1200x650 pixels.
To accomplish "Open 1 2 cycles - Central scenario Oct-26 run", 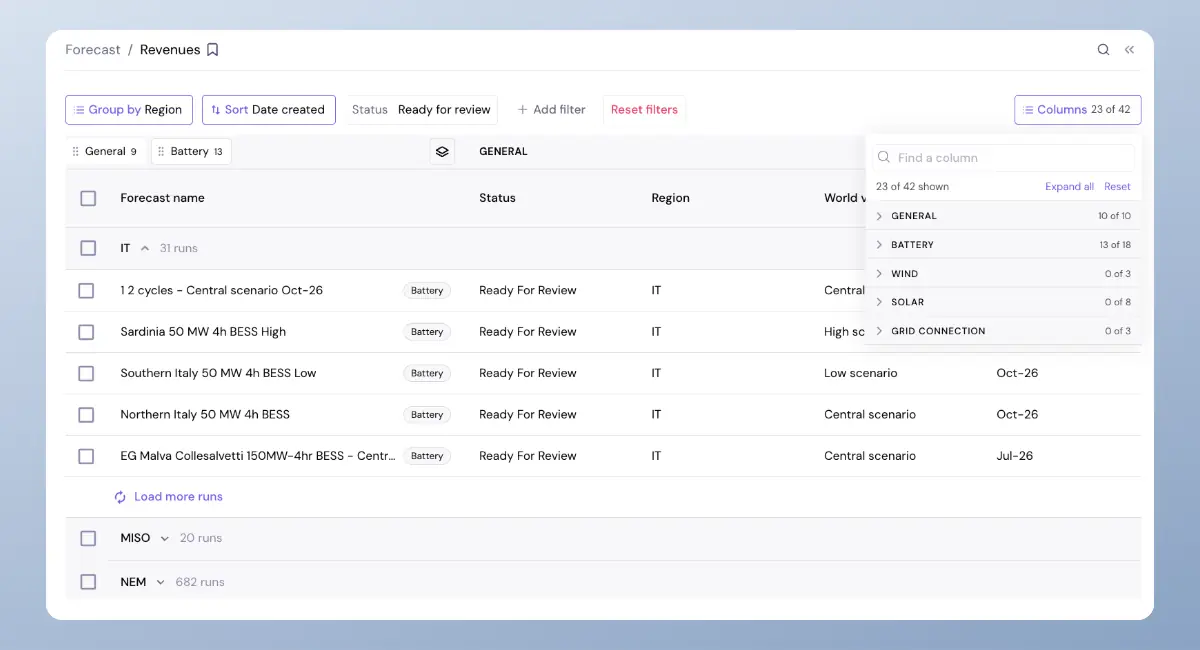I will coord(221,291).
